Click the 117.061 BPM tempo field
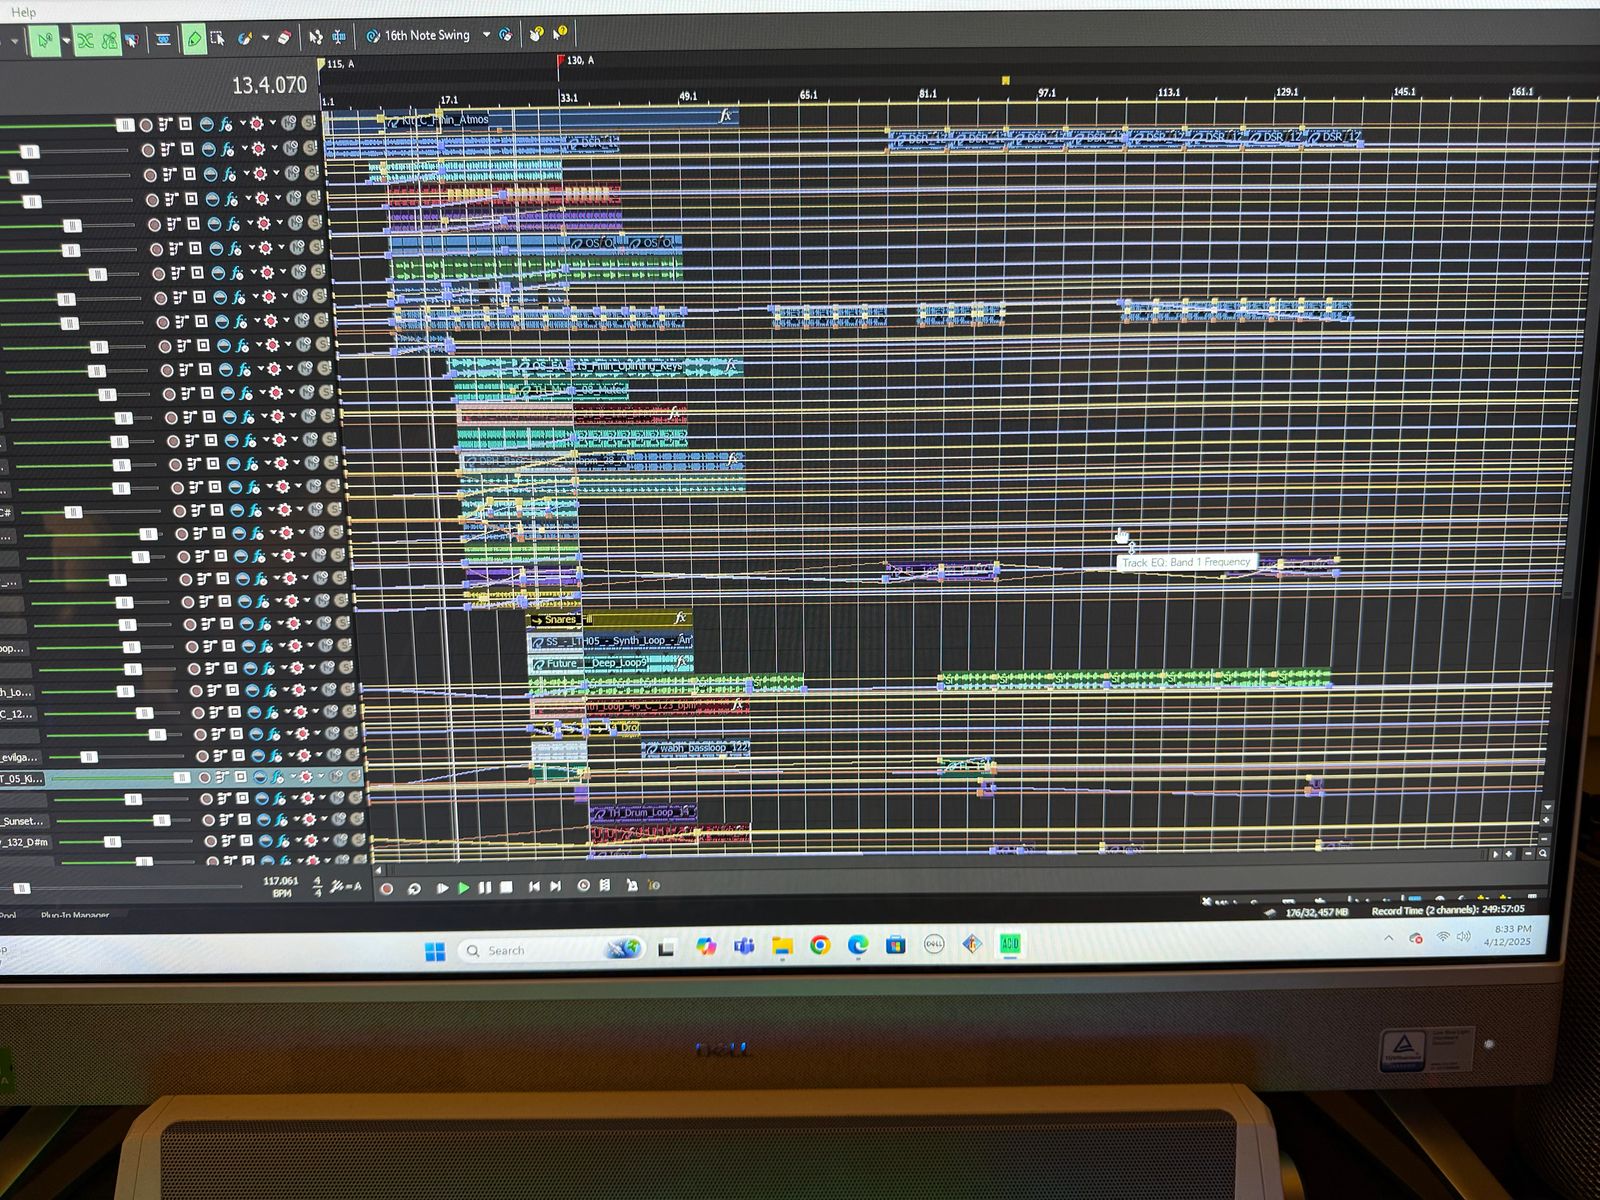1600x1200 pixels. 280,881
